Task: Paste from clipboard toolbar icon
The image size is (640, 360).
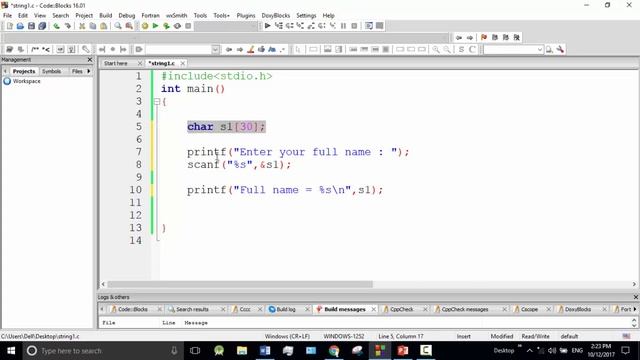Action: 104,26
